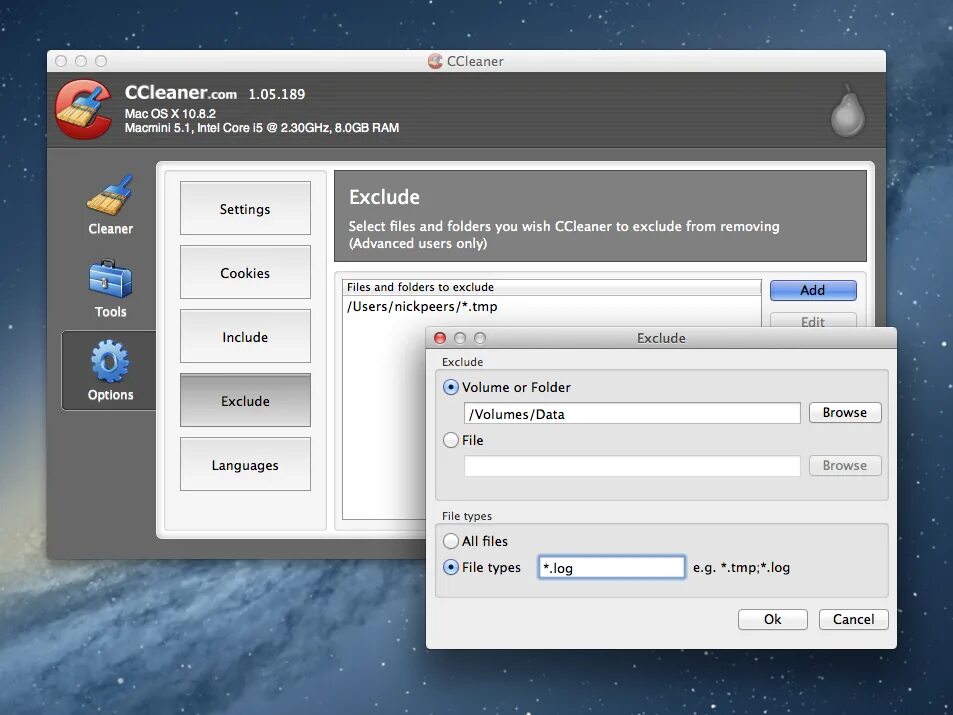
Task: Open the Cookies panel
Action: click(244, 272)
